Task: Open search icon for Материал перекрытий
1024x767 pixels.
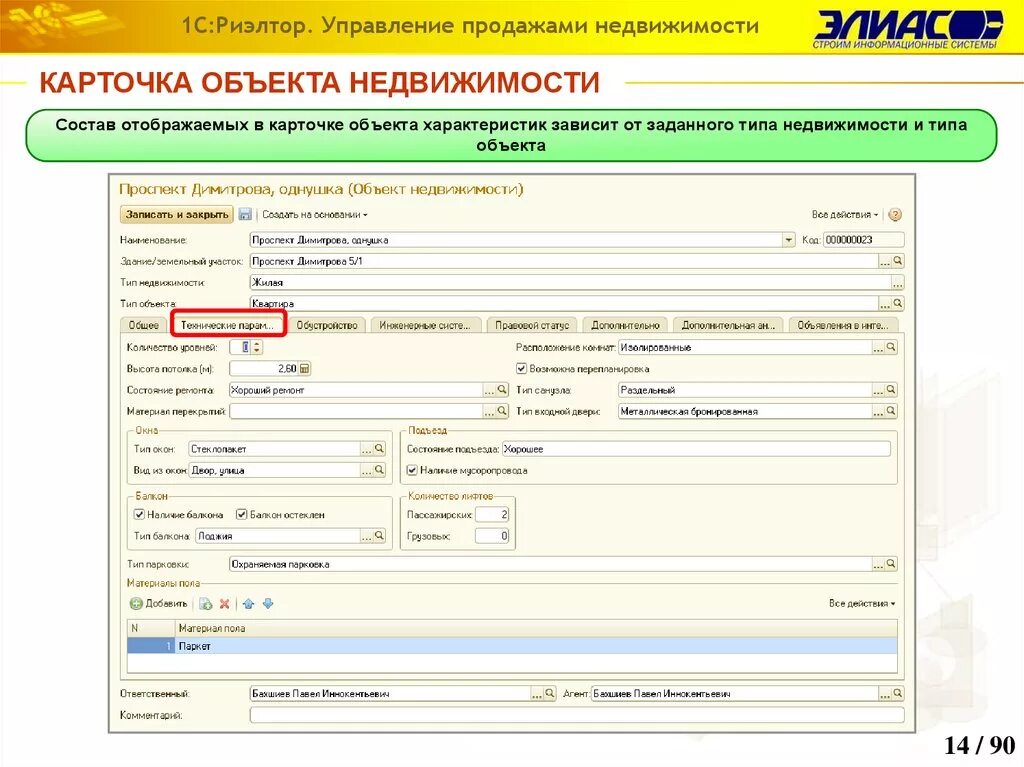Action: click(502, 411)
